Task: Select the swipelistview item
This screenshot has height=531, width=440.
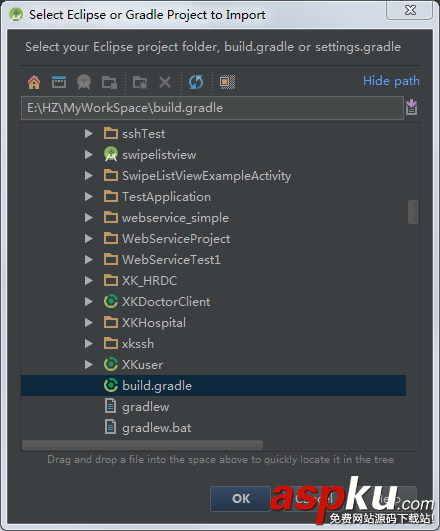Action: [x=159, y=155]
